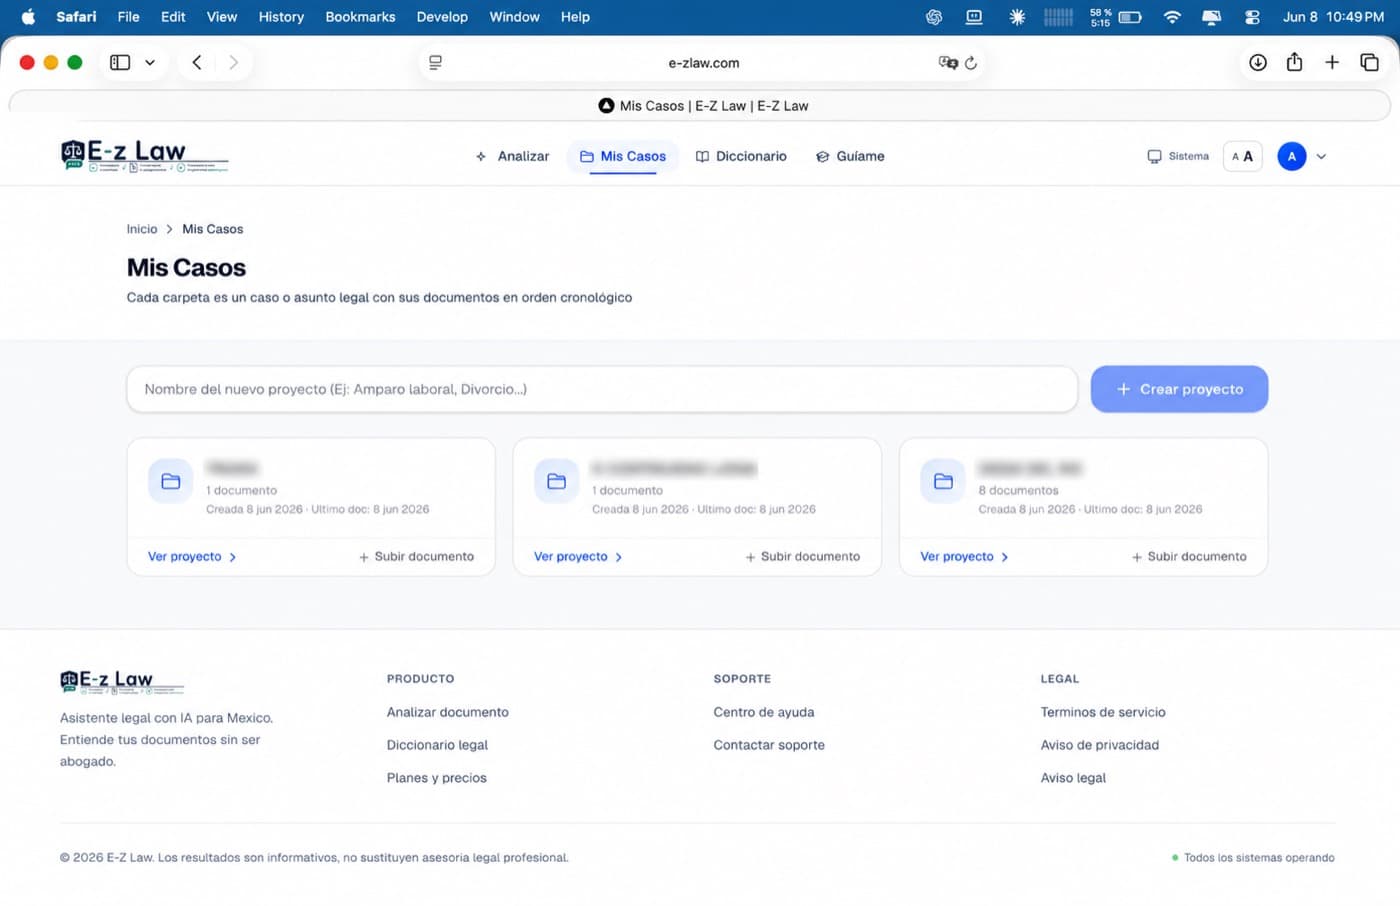Click the new project name input field

602,389
